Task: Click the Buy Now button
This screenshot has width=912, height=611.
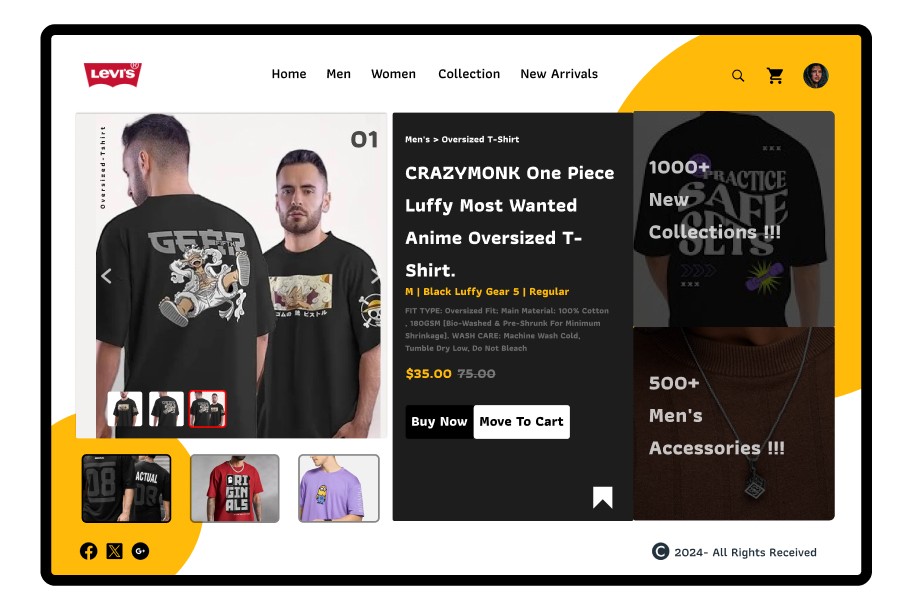Action: [x=440, y=422]
